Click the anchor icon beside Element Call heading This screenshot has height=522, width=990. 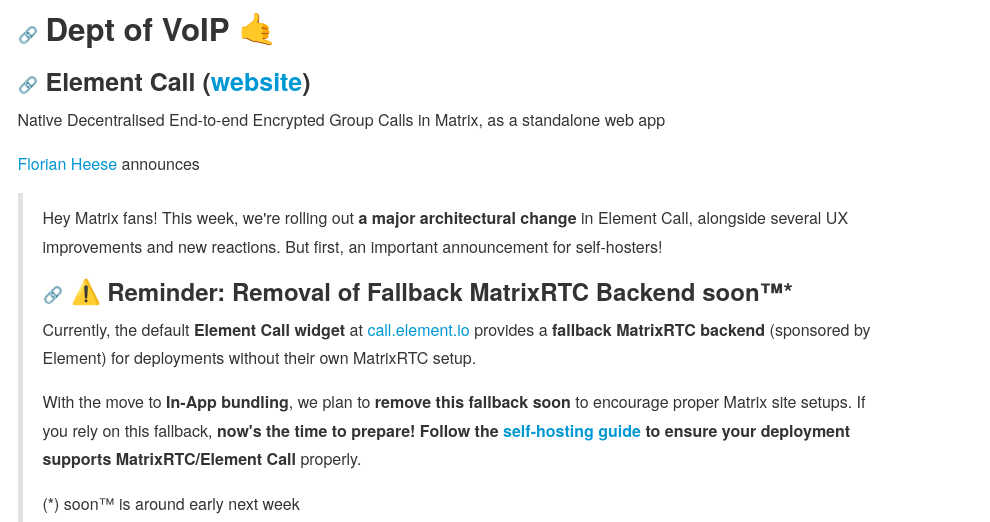pos(28,85)
